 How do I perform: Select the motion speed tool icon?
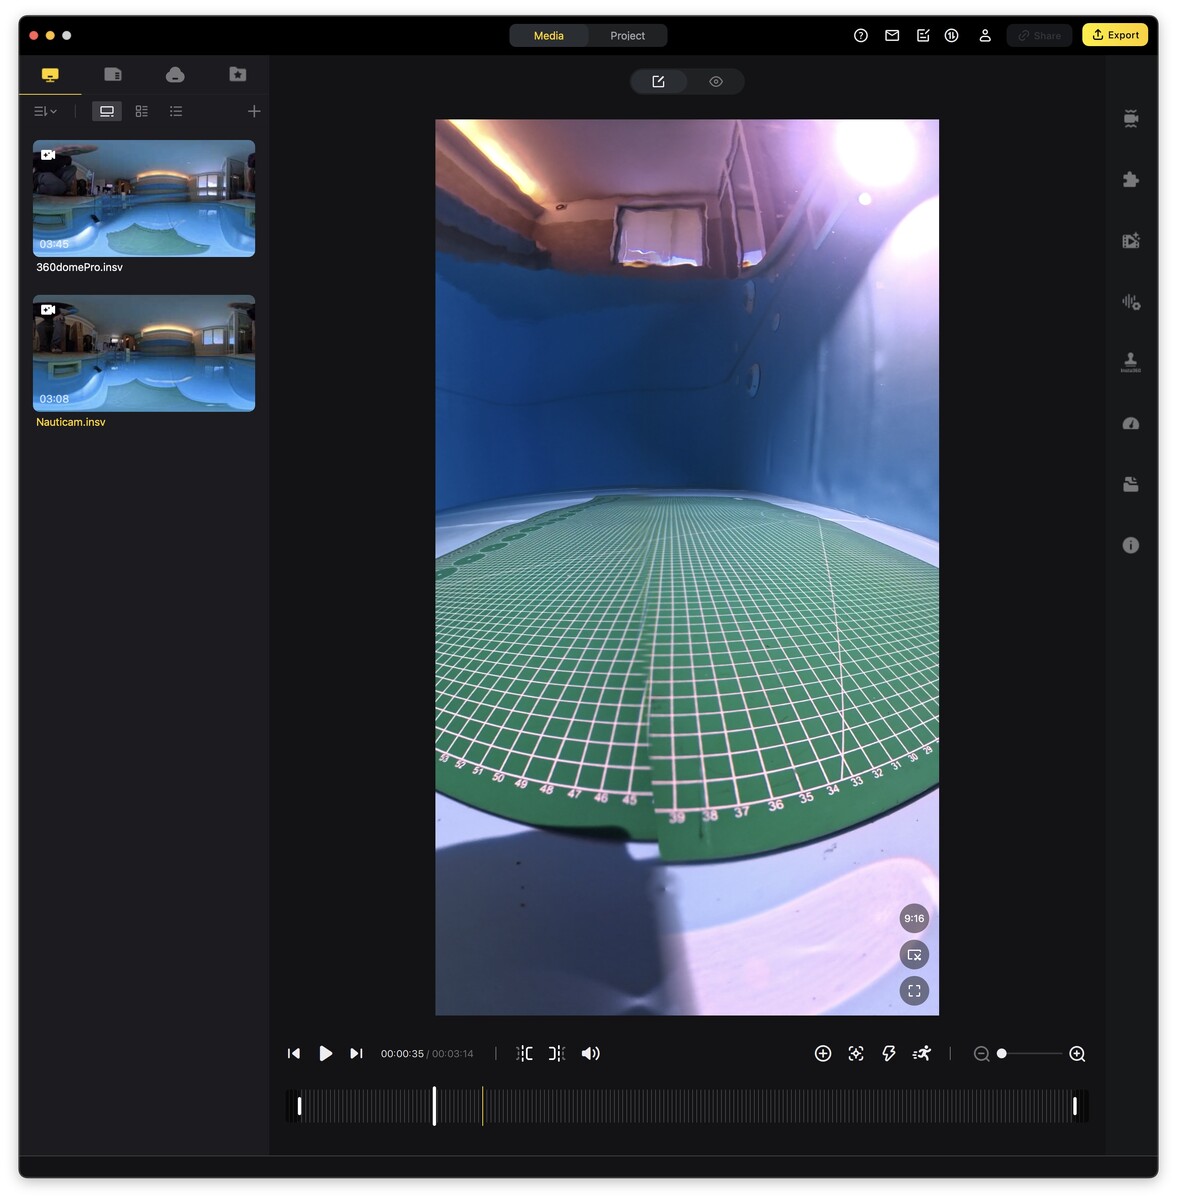coord(921,1053)
